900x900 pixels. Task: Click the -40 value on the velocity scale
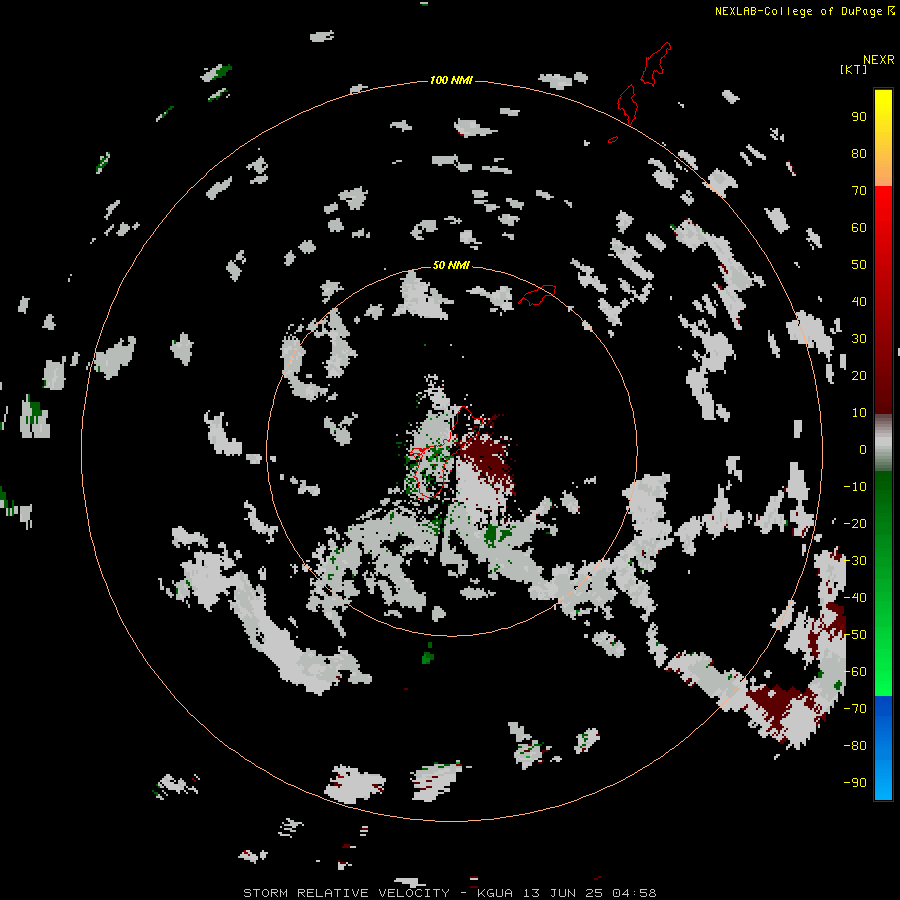point(855,598)
